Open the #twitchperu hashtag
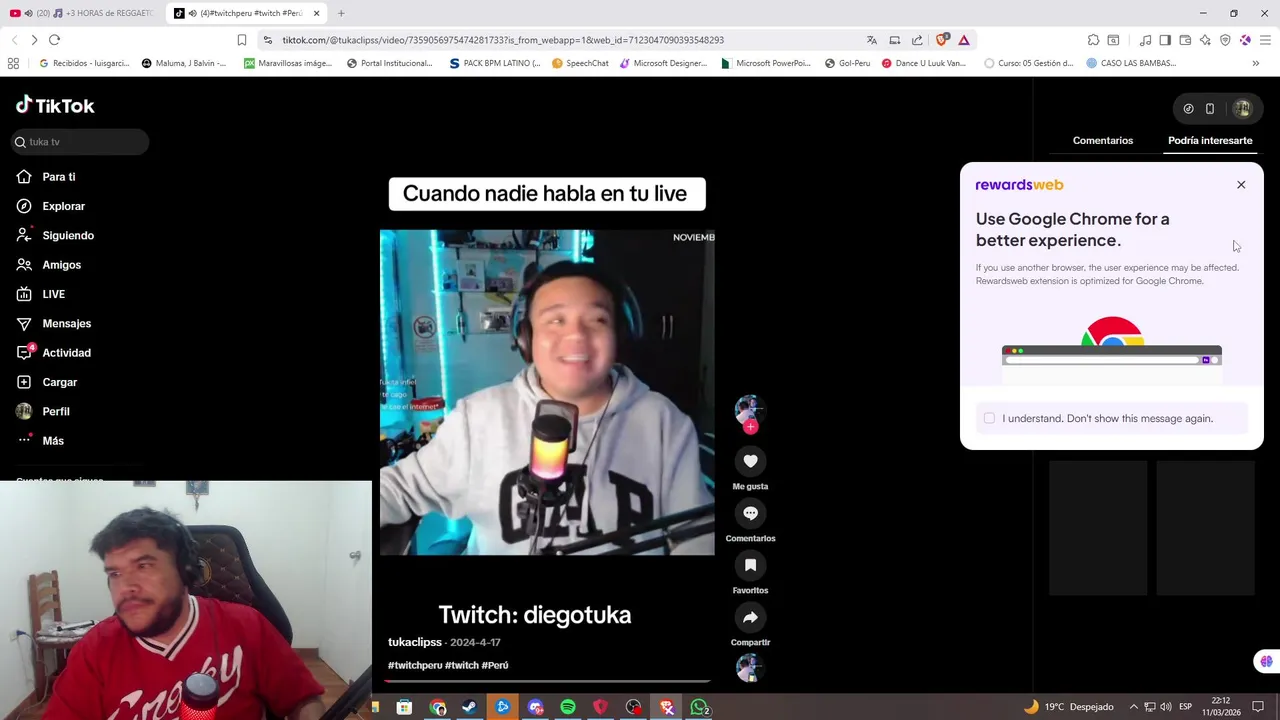The width and height of the screenshot is (1280, 720). [x=415, y=665]
